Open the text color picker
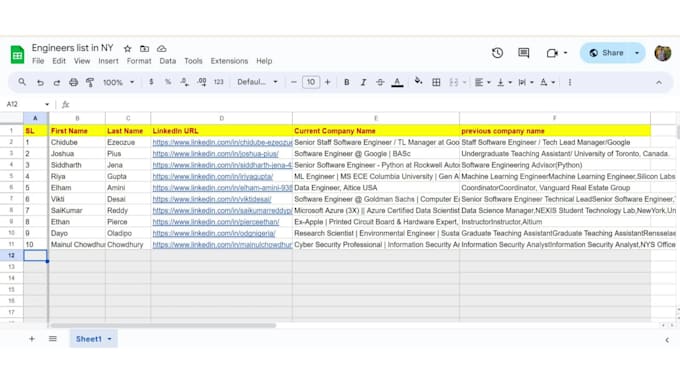 click(397, 82)
